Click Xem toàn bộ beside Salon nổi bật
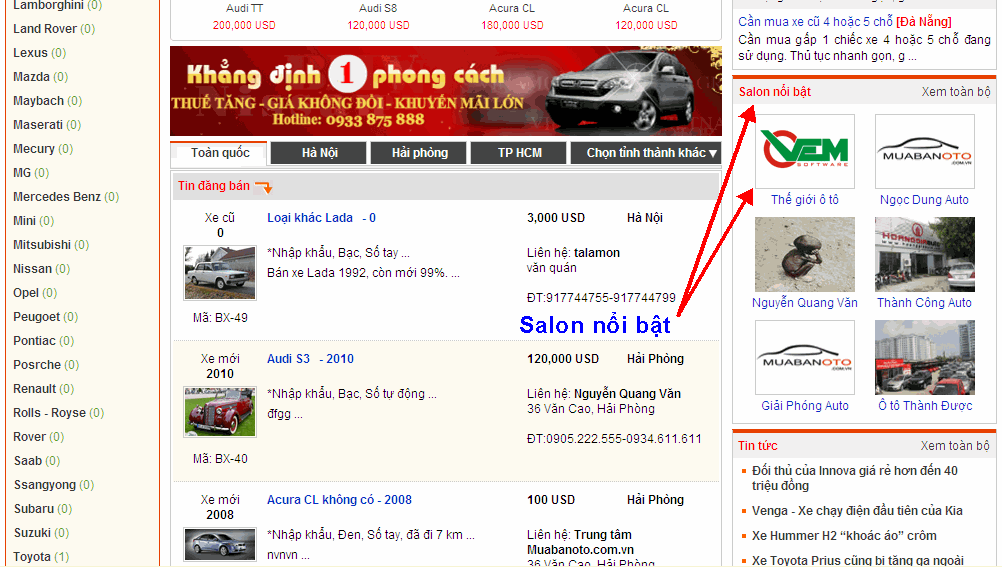Image resolution: width=1002 pixels, height=567 pixels. pyautogui.click(x=955, y=92)
